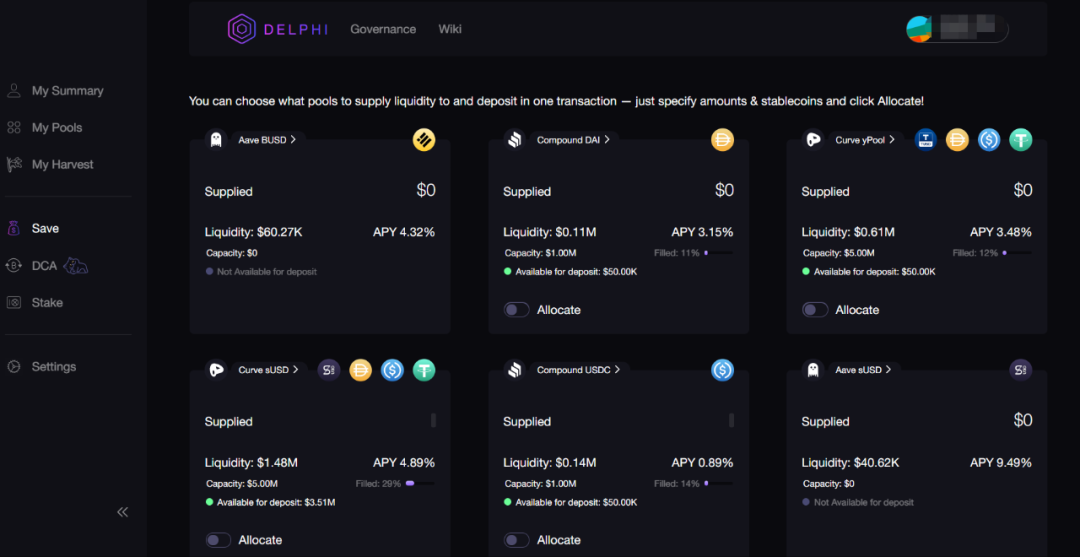This screenshot has height=557, width=1080.
Task: Open Settings from the sidebar
Action: click(x=53, y=367)
